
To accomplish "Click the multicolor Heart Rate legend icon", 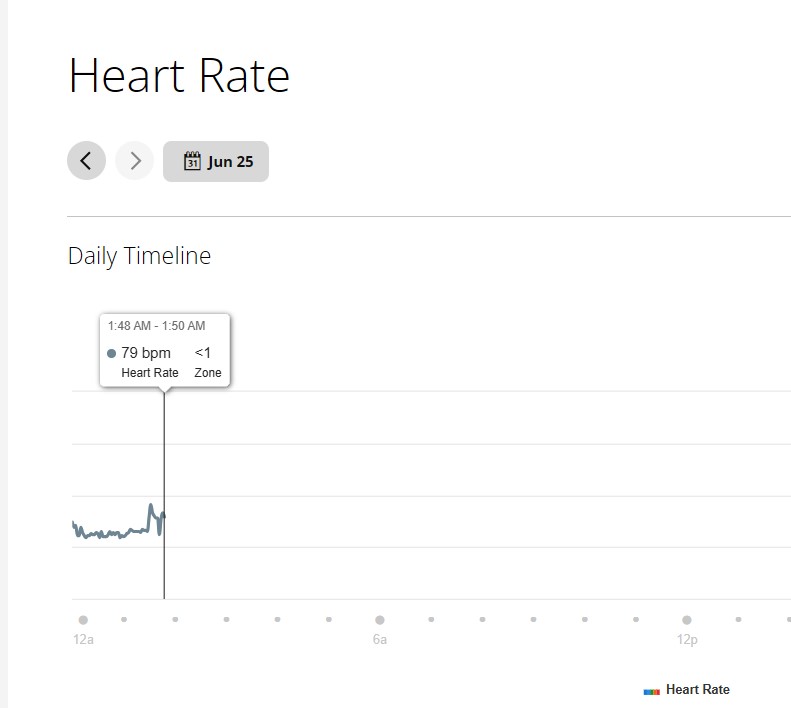I will point(651,691).
